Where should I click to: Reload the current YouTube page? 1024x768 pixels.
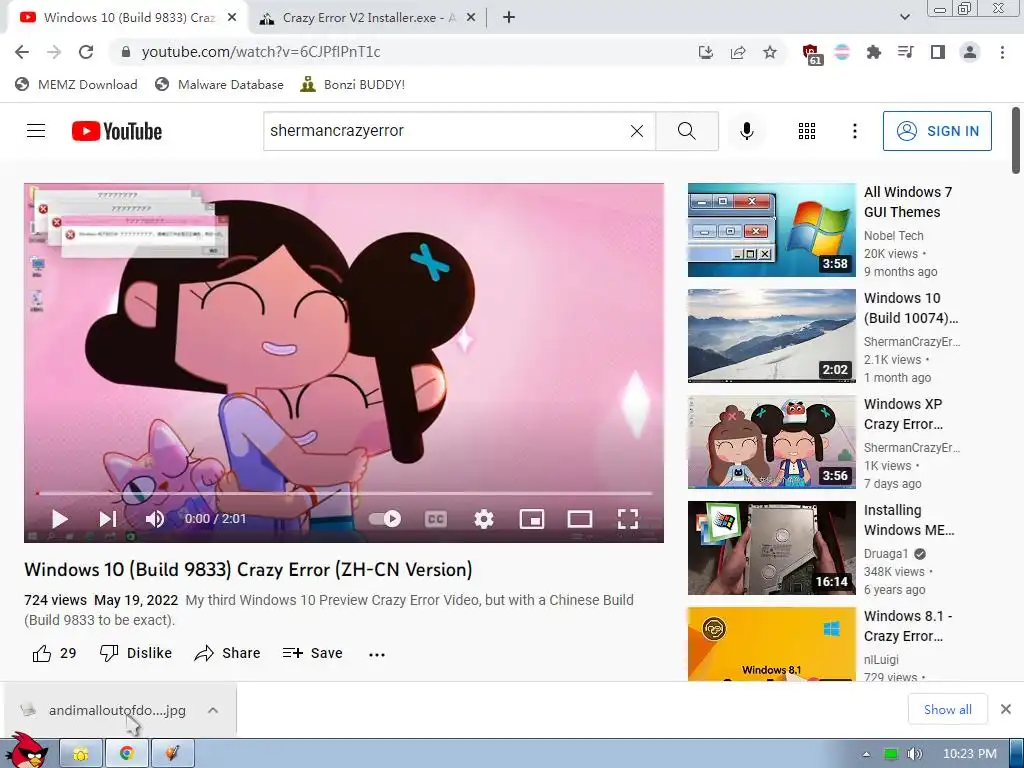point(86,52)
